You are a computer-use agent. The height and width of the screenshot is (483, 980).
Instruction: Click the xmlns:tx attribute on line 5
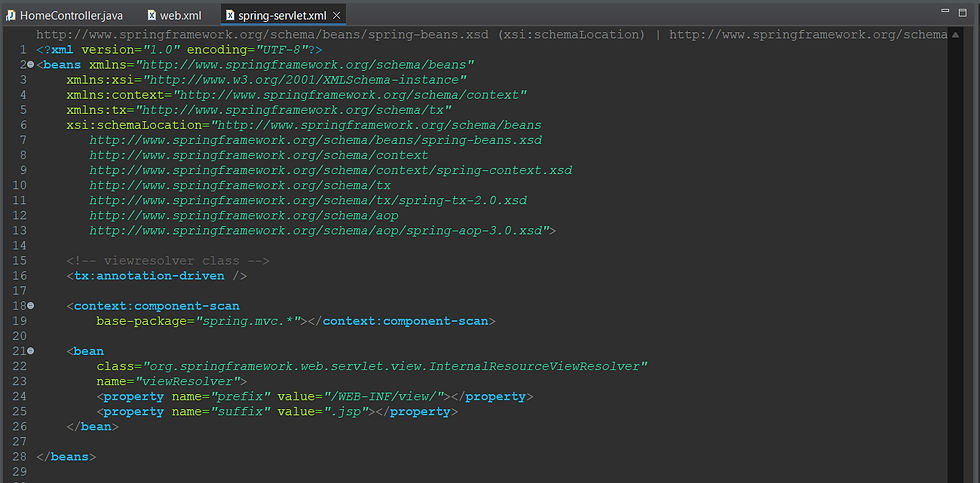259,109
